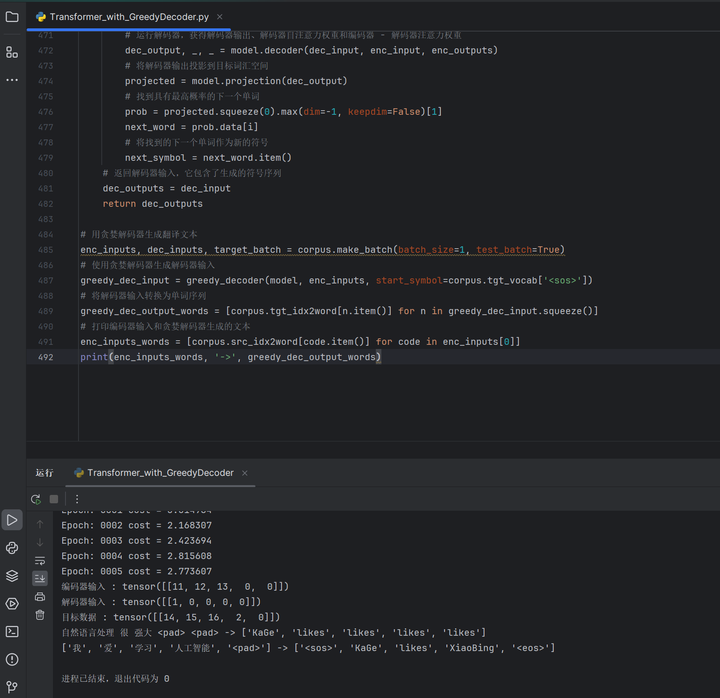Click line number 476 in gutter
The image size is (720, 698).
pos(45,112)
